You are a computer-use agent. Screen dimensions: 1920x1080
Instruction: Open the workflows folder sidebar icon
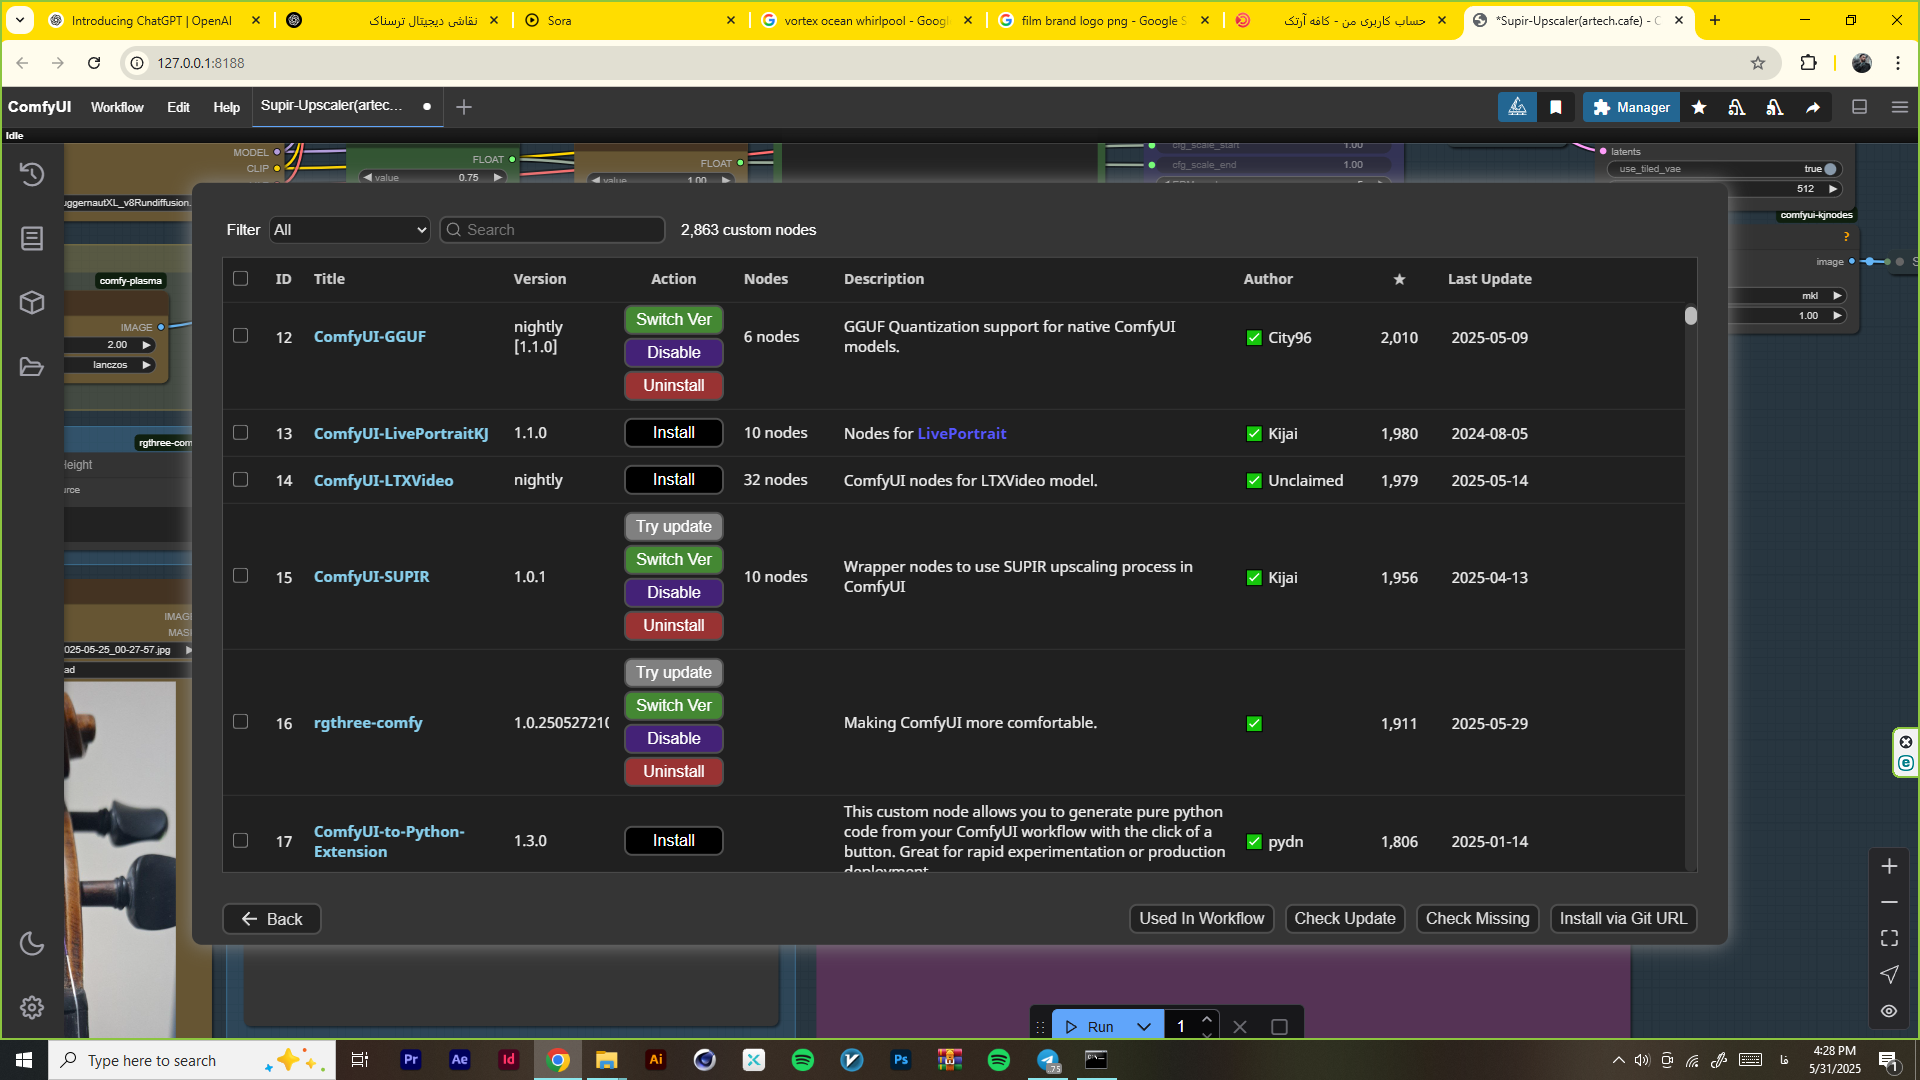coord(32,367)
